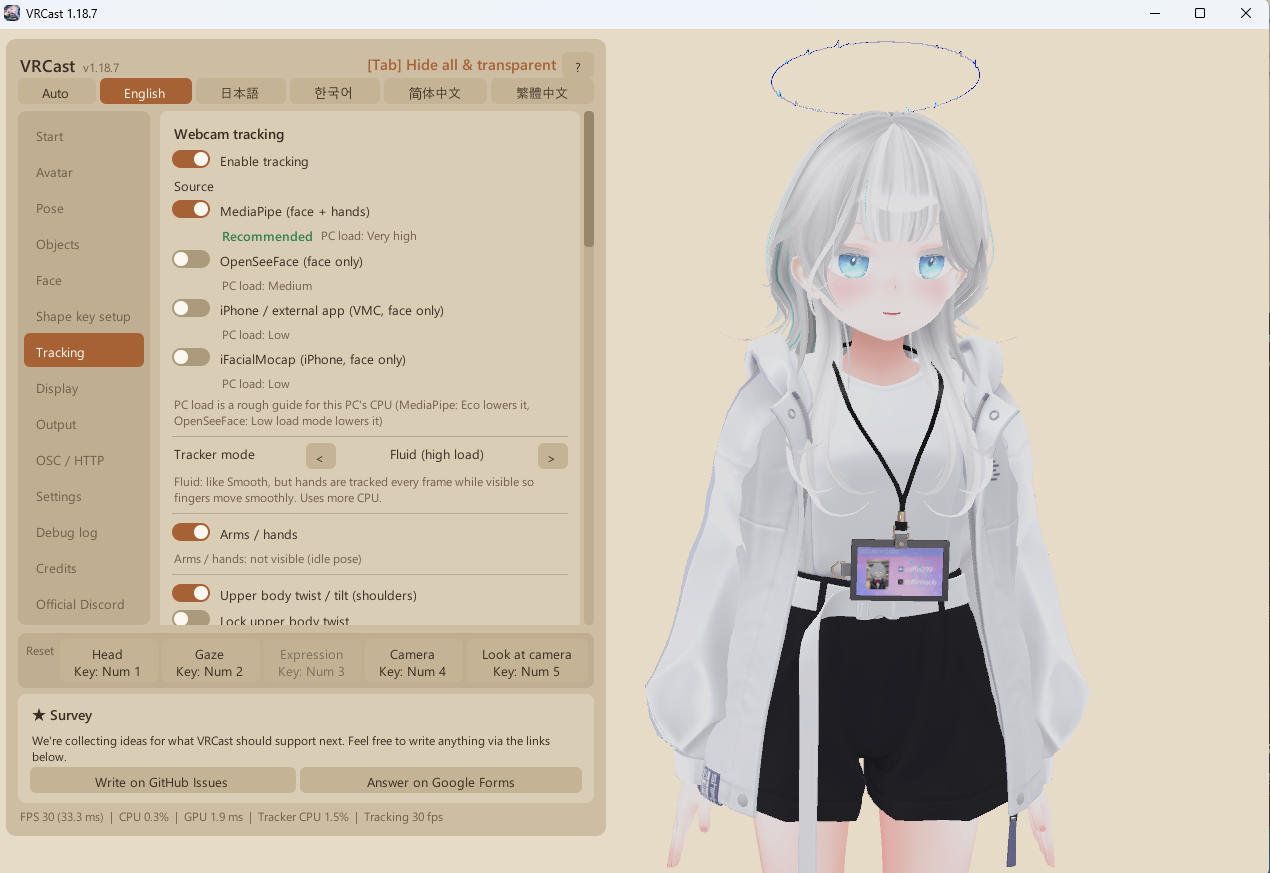Click the VRCast app icon in title bar
The width and height of the screenshot is (1270, 873).
12,13
